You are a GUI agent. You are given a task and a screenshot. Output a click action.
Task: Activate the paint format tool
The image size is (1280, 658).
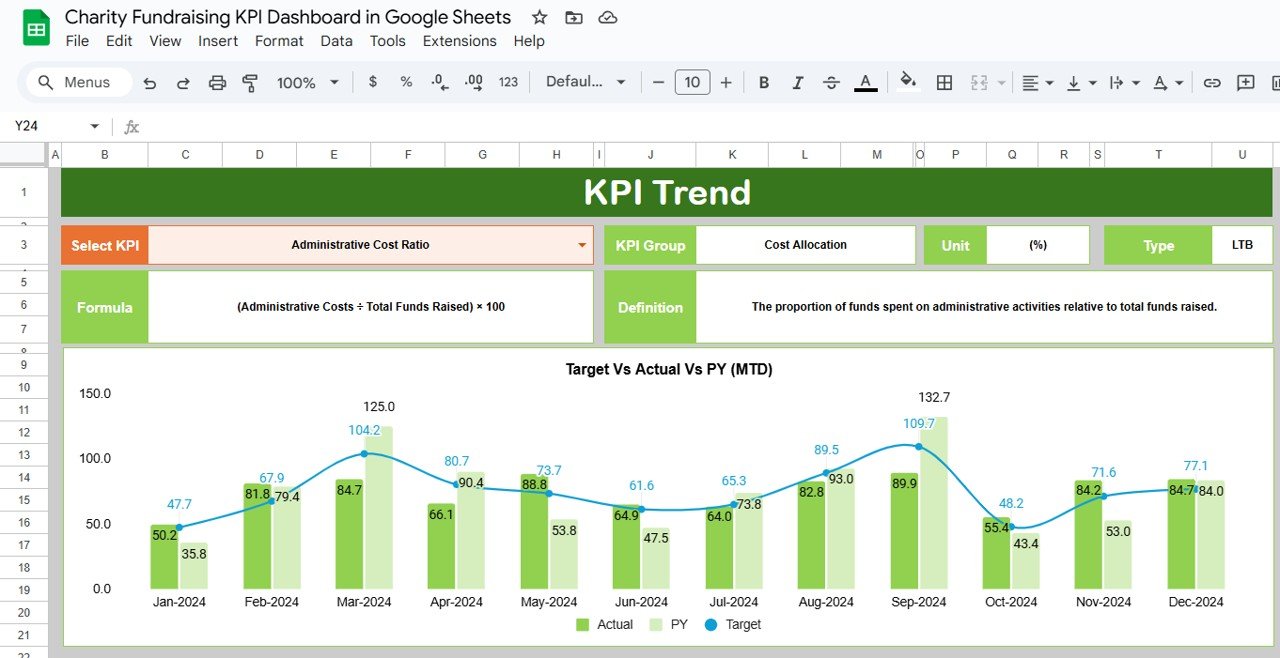[x=250, y=83]
